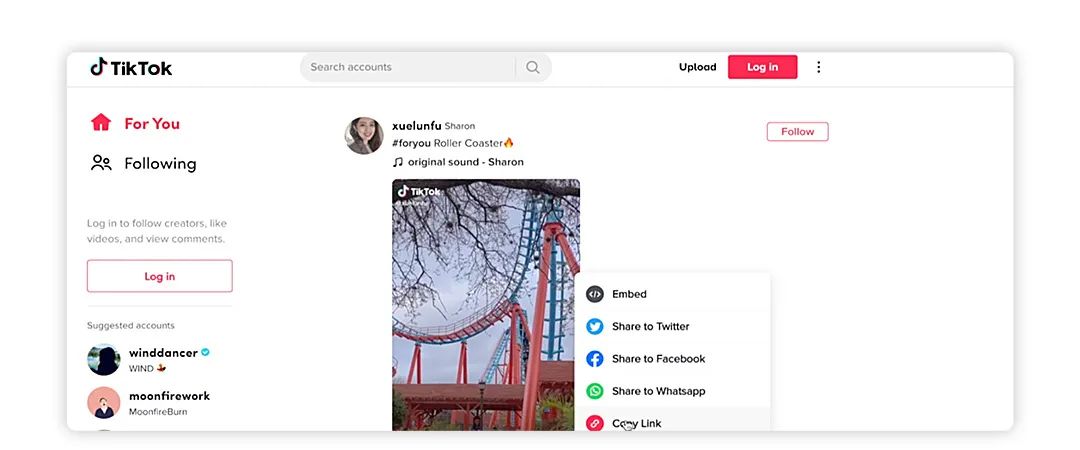Click the TikTok logo in header
The width and height of the screenshot is (1080, 450).
point(131,67)
